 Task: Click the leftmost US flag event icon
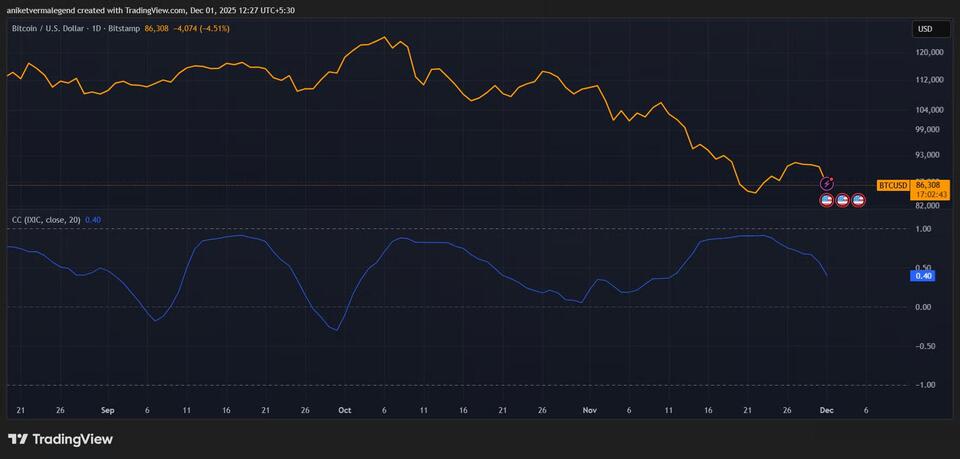point(827,200)
